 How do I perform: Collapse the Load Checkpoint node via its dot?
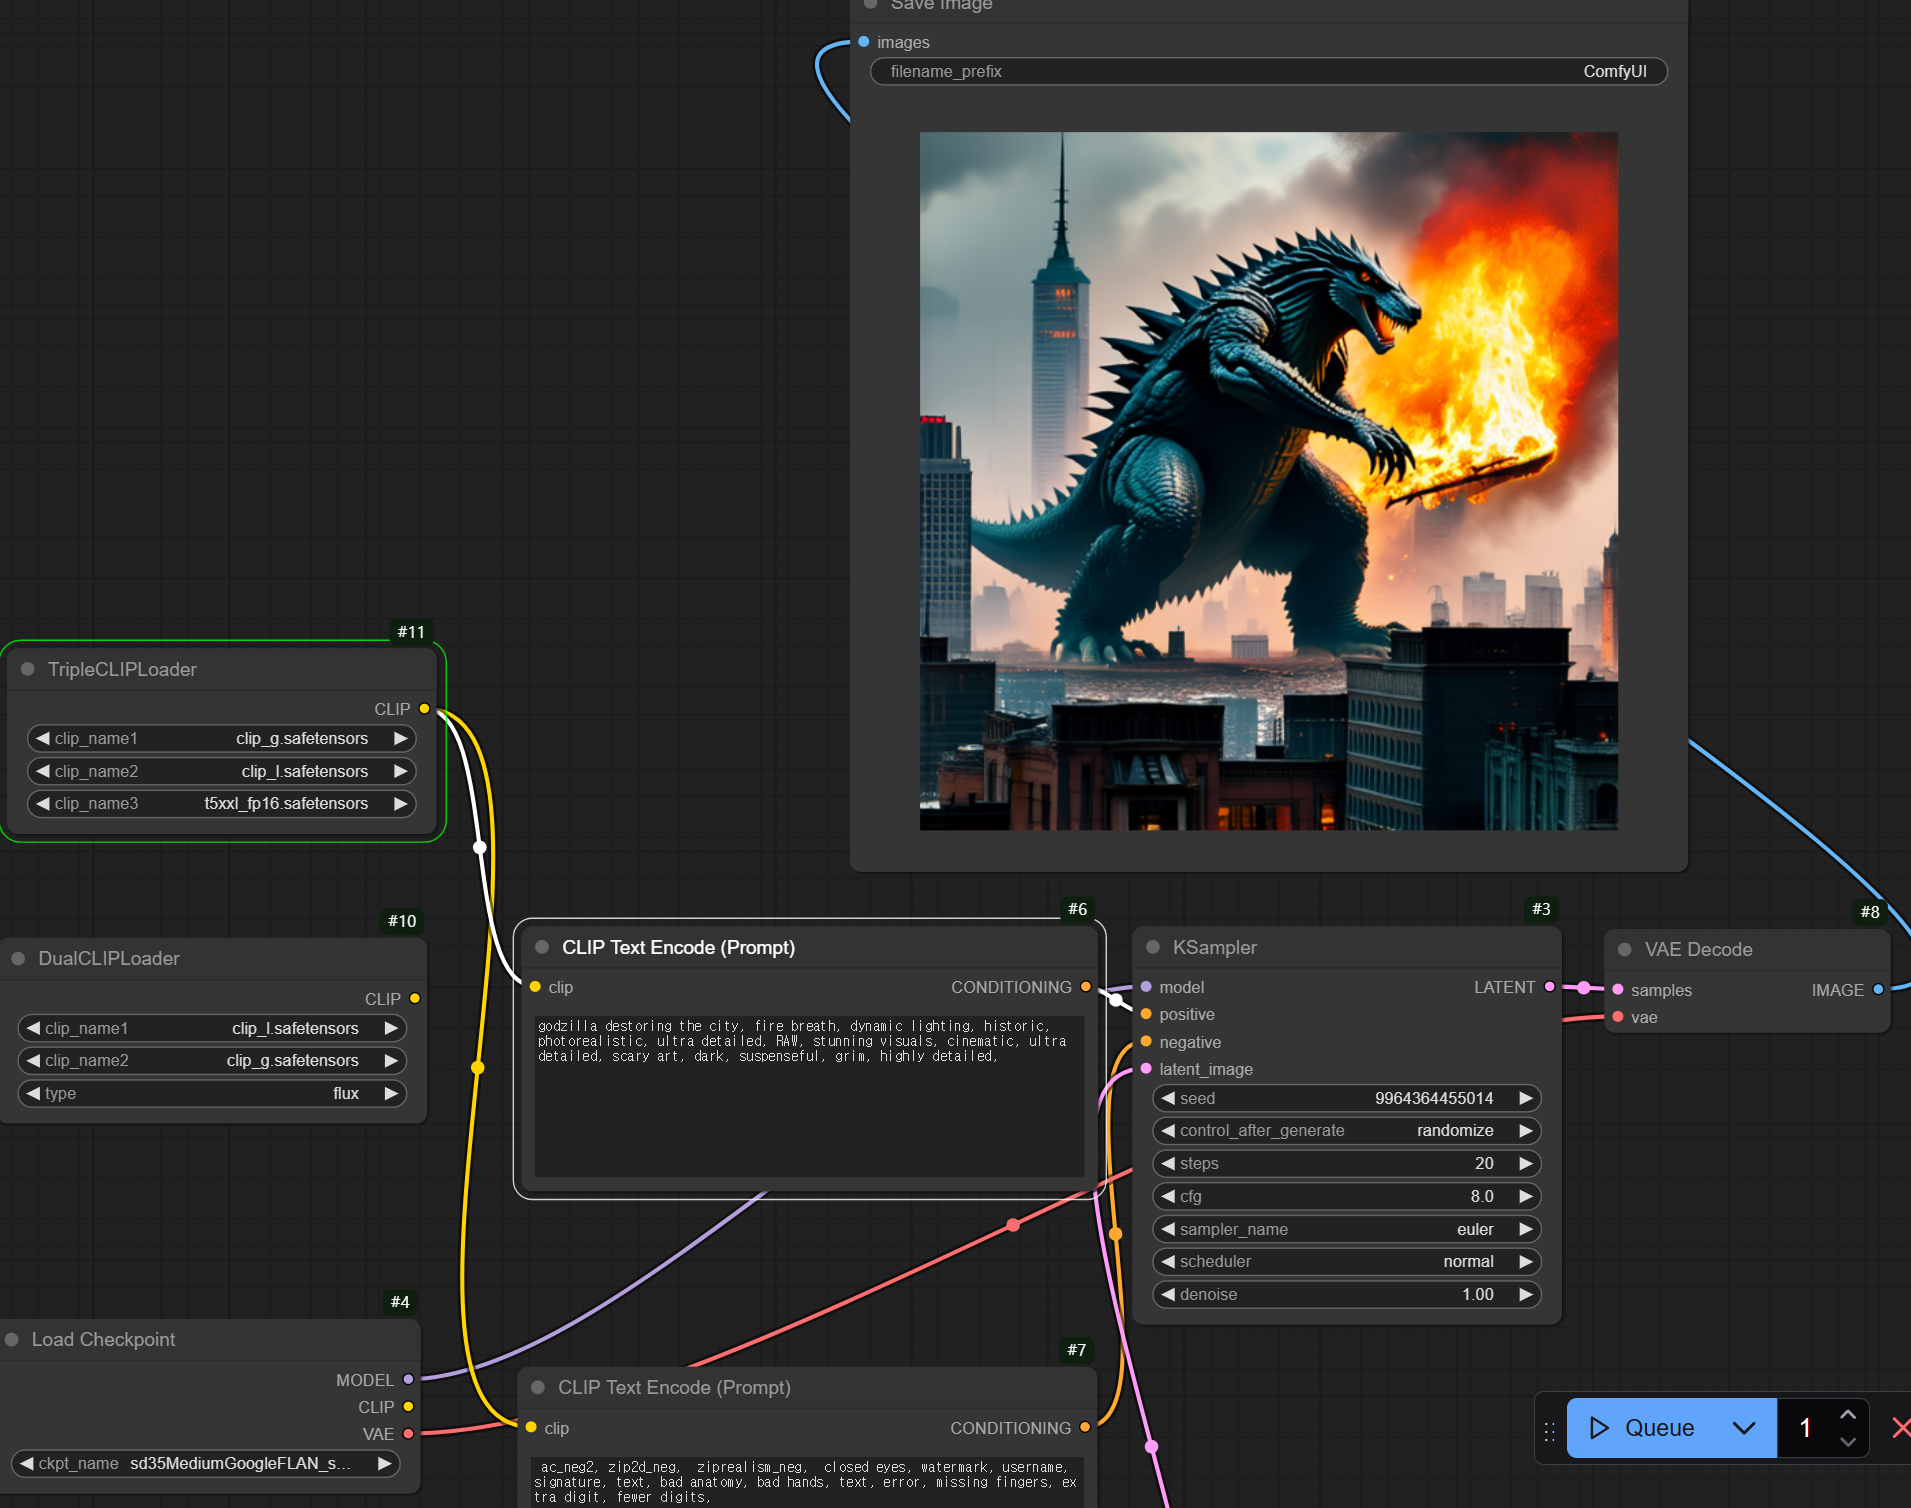click(x=12, y=1339)
